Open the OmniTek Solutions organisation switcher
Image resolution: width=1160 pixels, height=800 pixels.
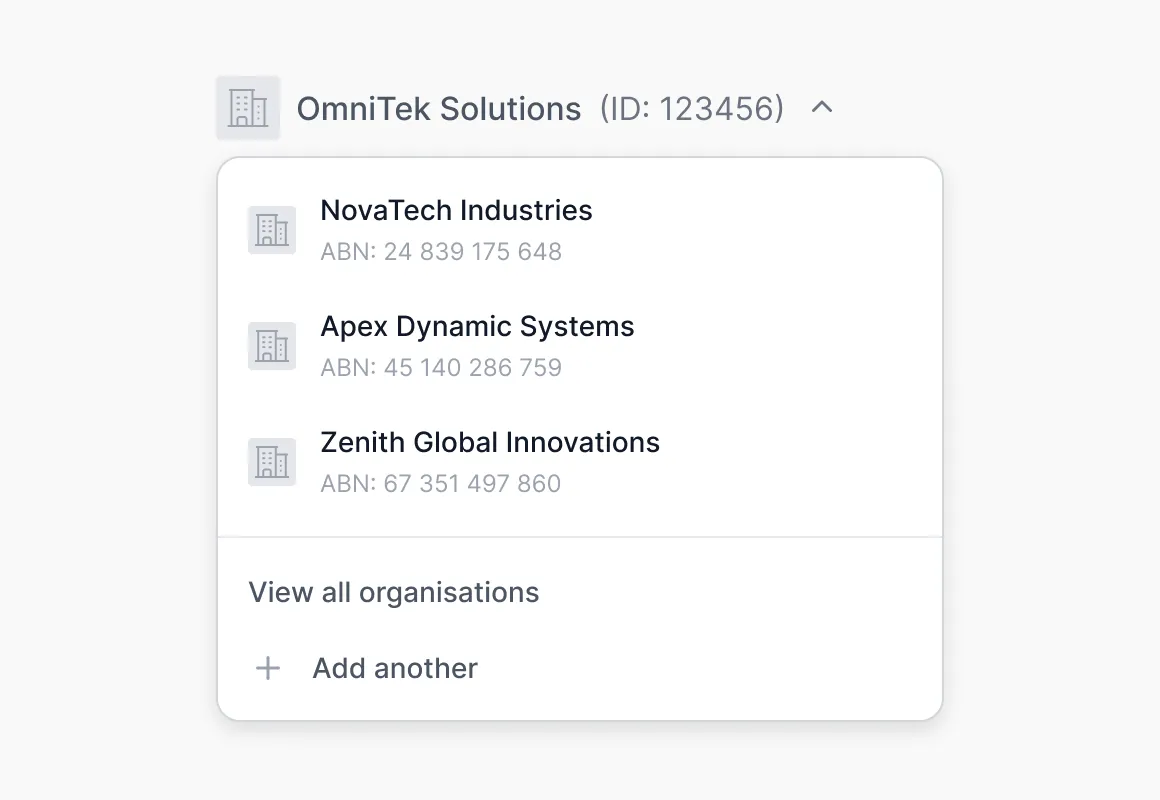(525, 108)
